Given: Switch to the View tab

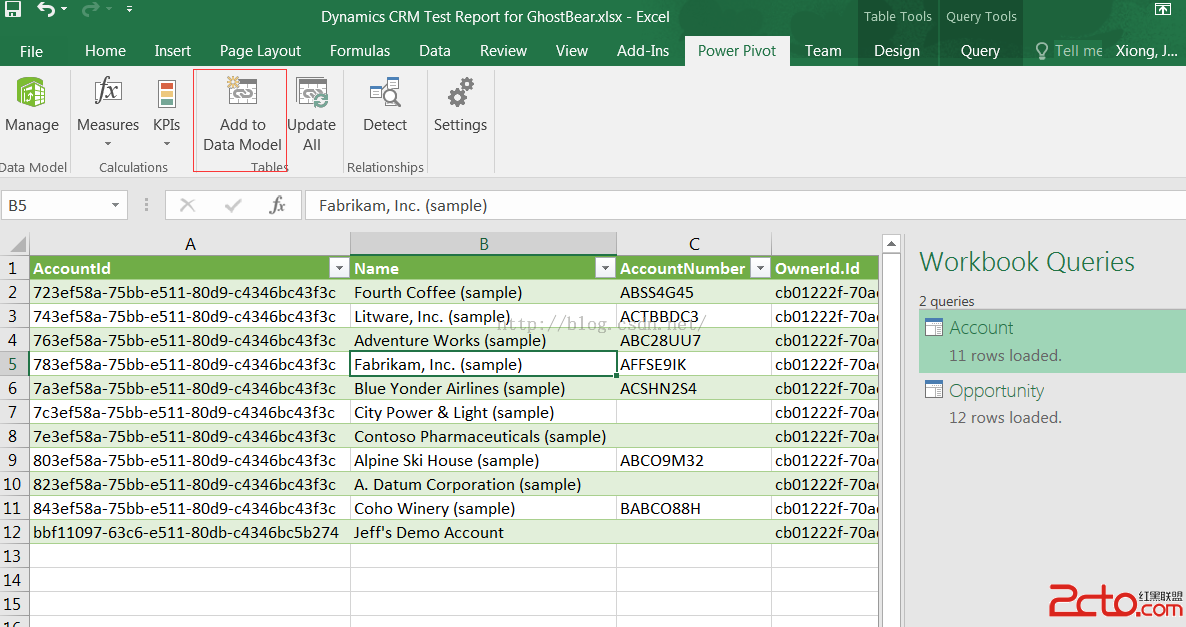Looking at the screenshot, I should tap(572, 51).
